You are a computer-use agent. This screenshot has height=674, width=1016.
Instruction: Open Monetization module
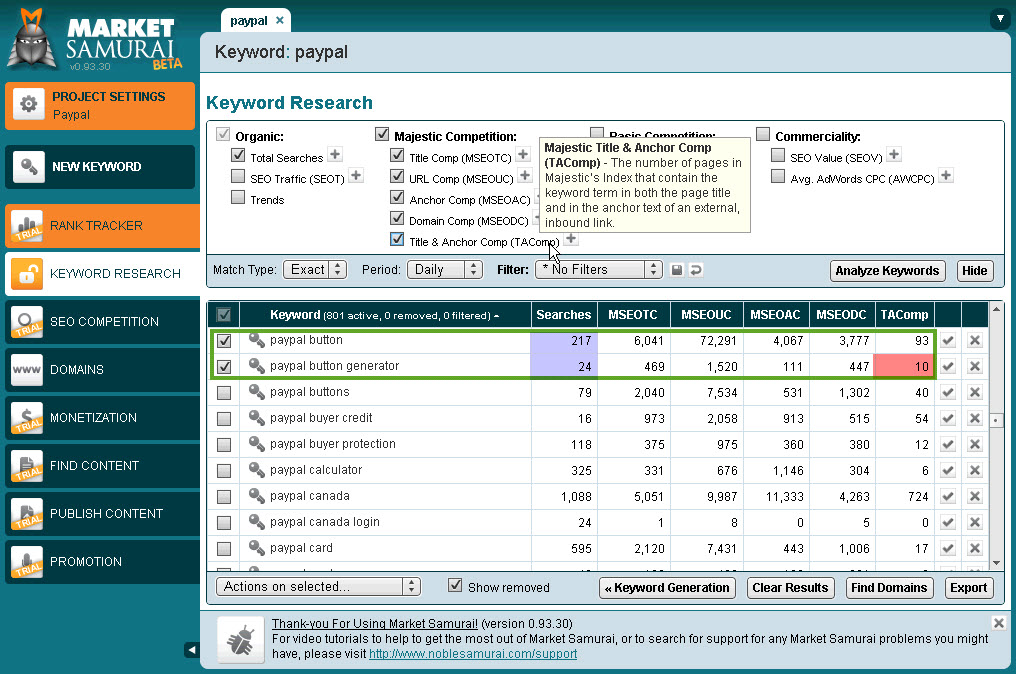102,417
